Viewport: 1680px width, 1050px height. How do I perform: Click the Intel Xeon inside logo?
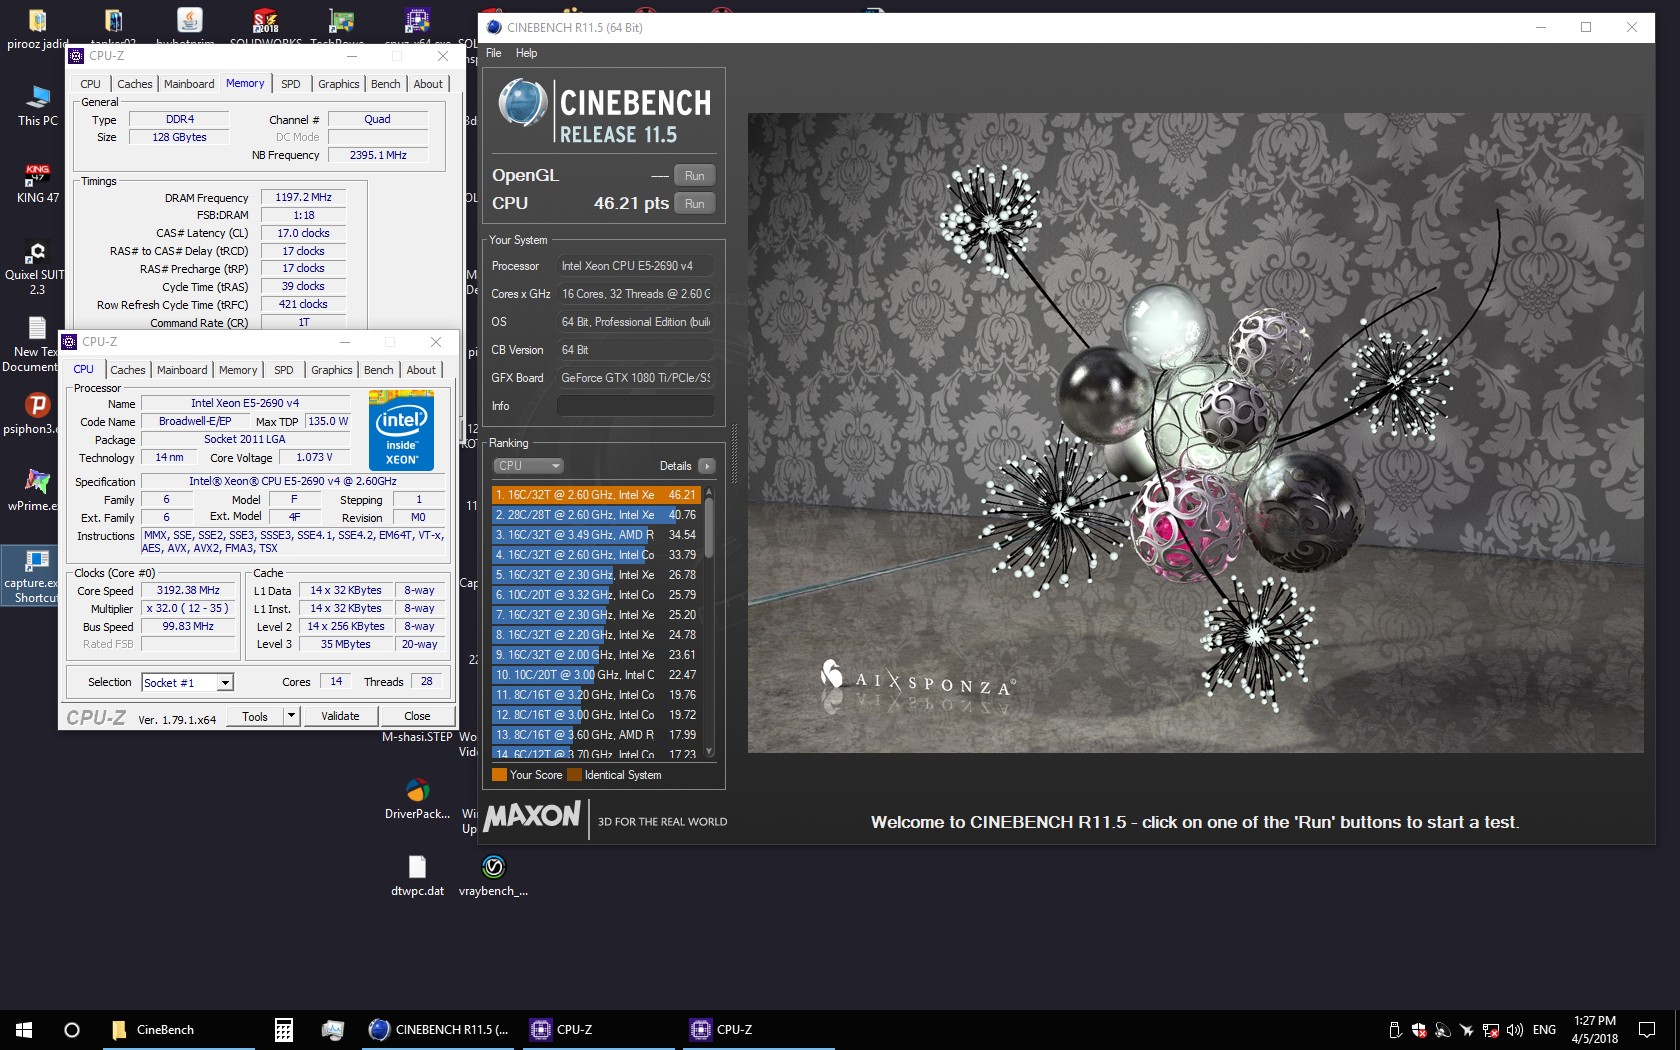point(401,430)
